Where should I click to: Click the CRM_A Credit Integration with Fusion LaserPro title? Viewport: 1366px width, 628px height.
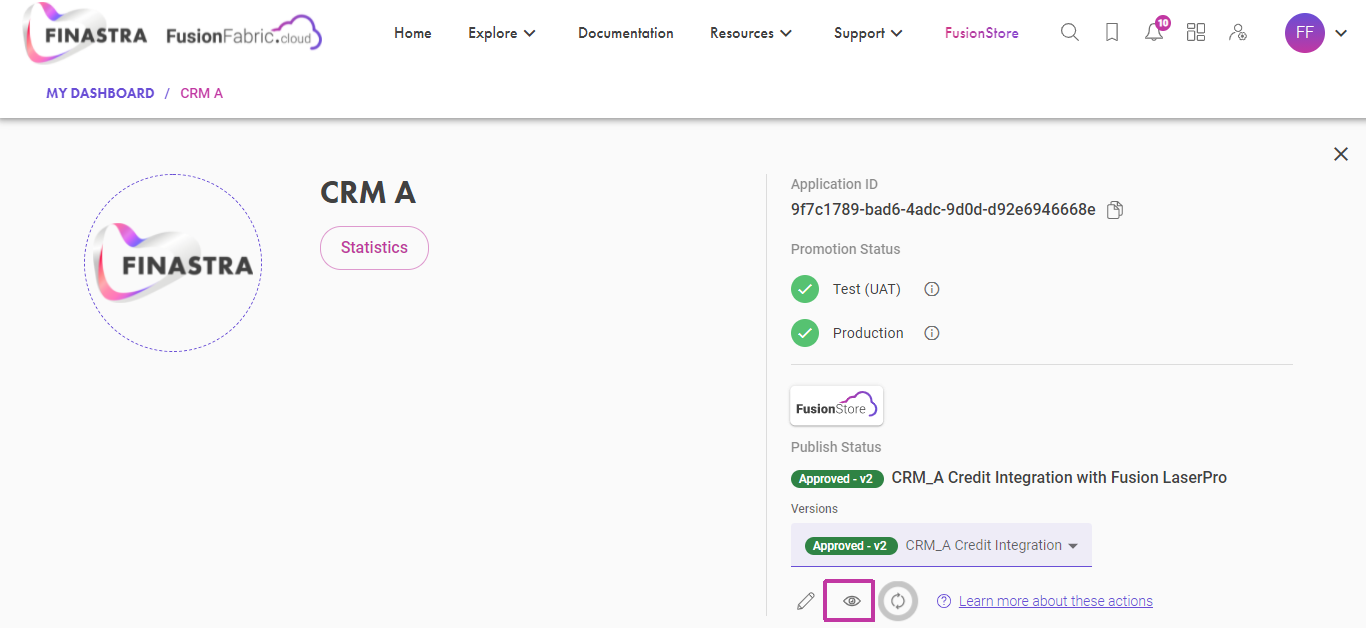(x=1059, y=478)
